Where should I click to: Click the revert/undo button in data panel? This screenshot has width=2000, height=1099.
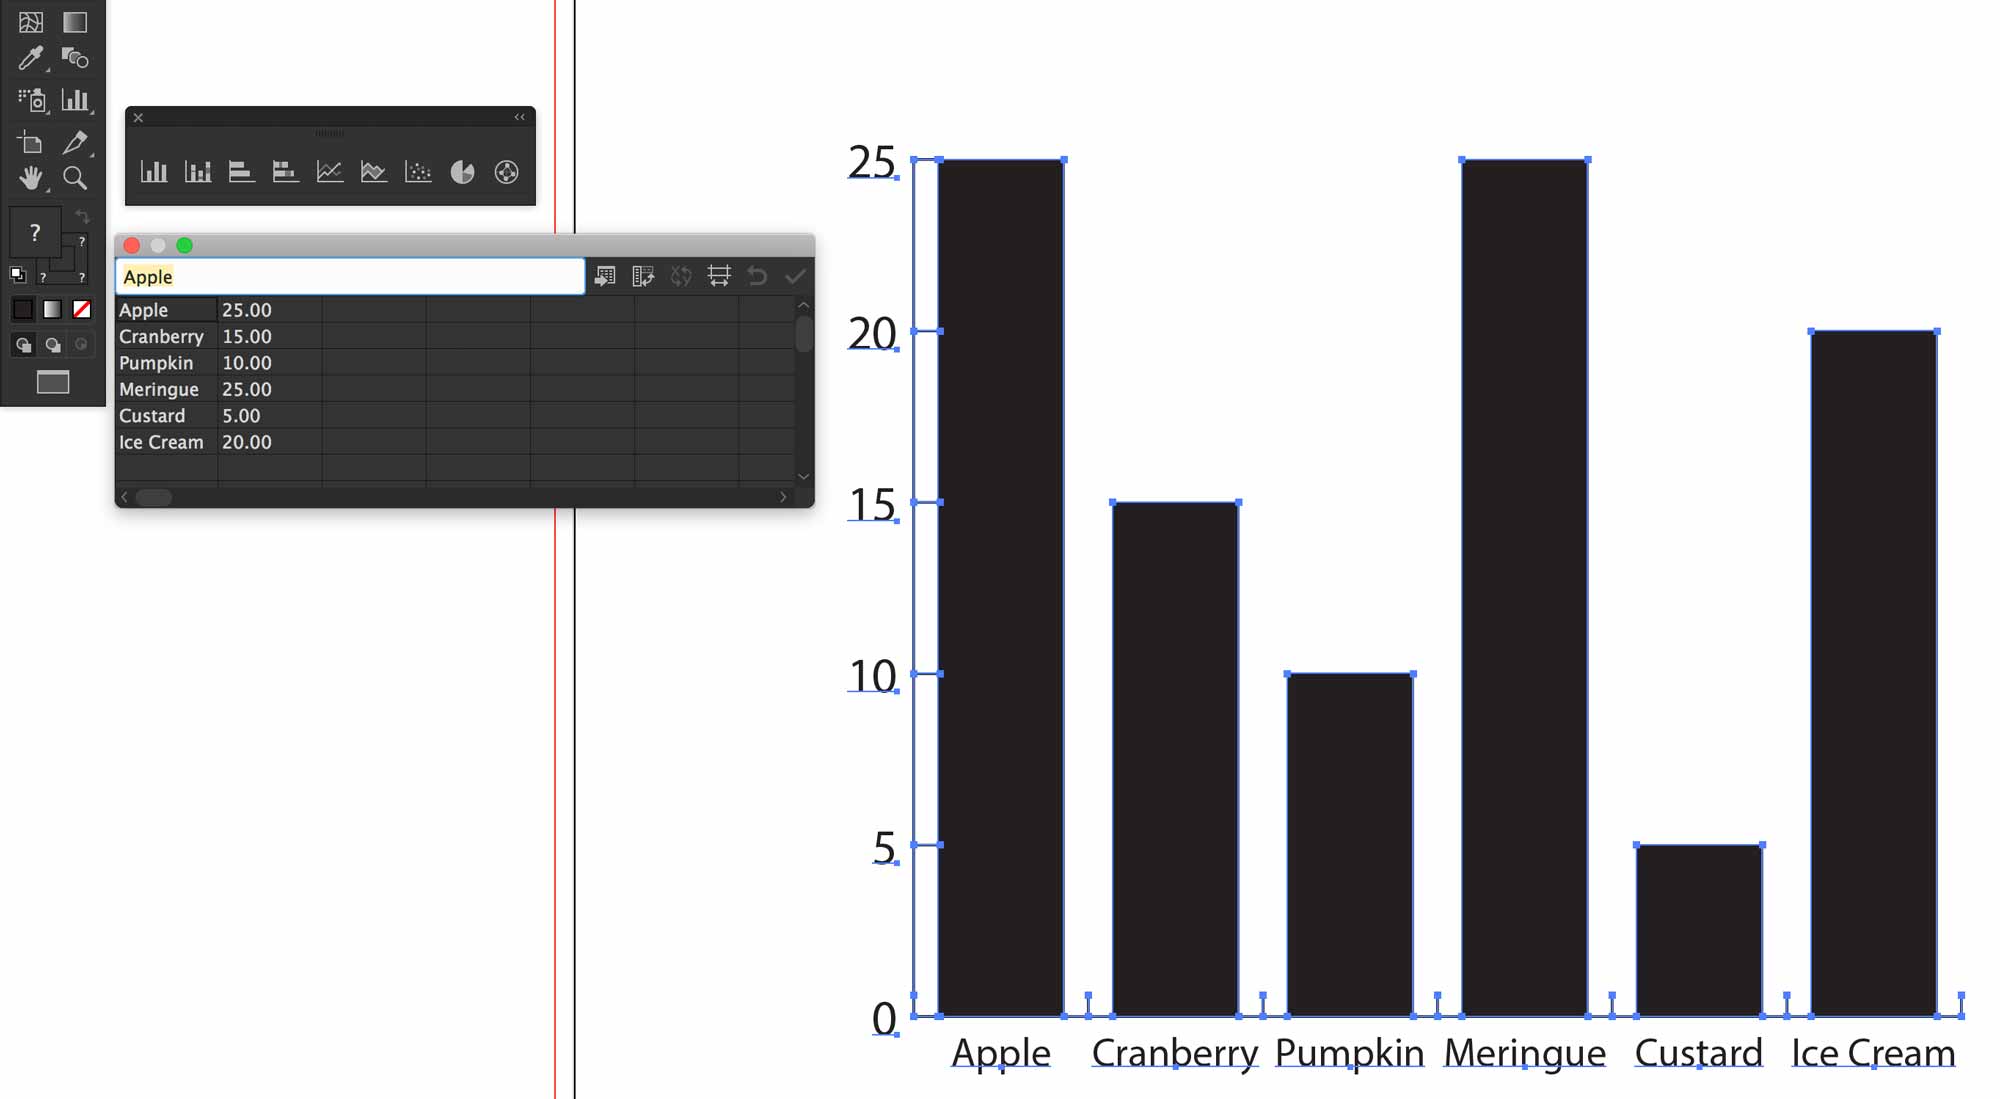(756, 276)
